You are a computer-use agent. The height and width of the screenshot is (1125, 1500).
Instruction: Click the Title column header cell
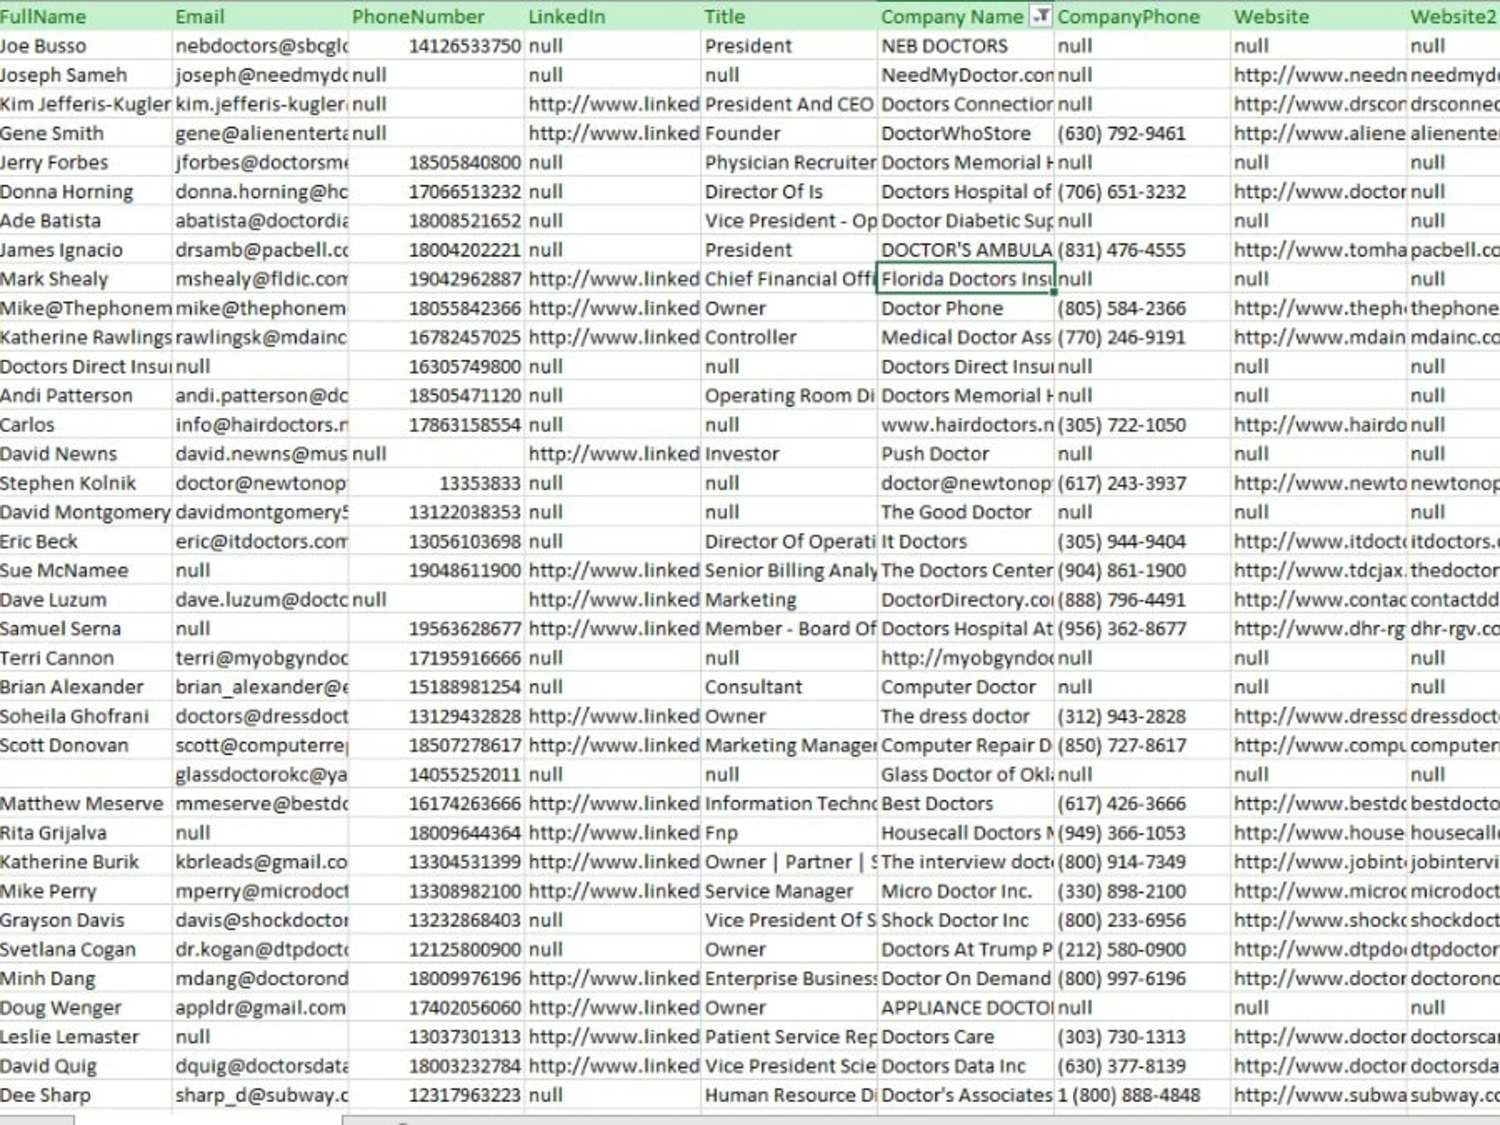pos(790,16)
